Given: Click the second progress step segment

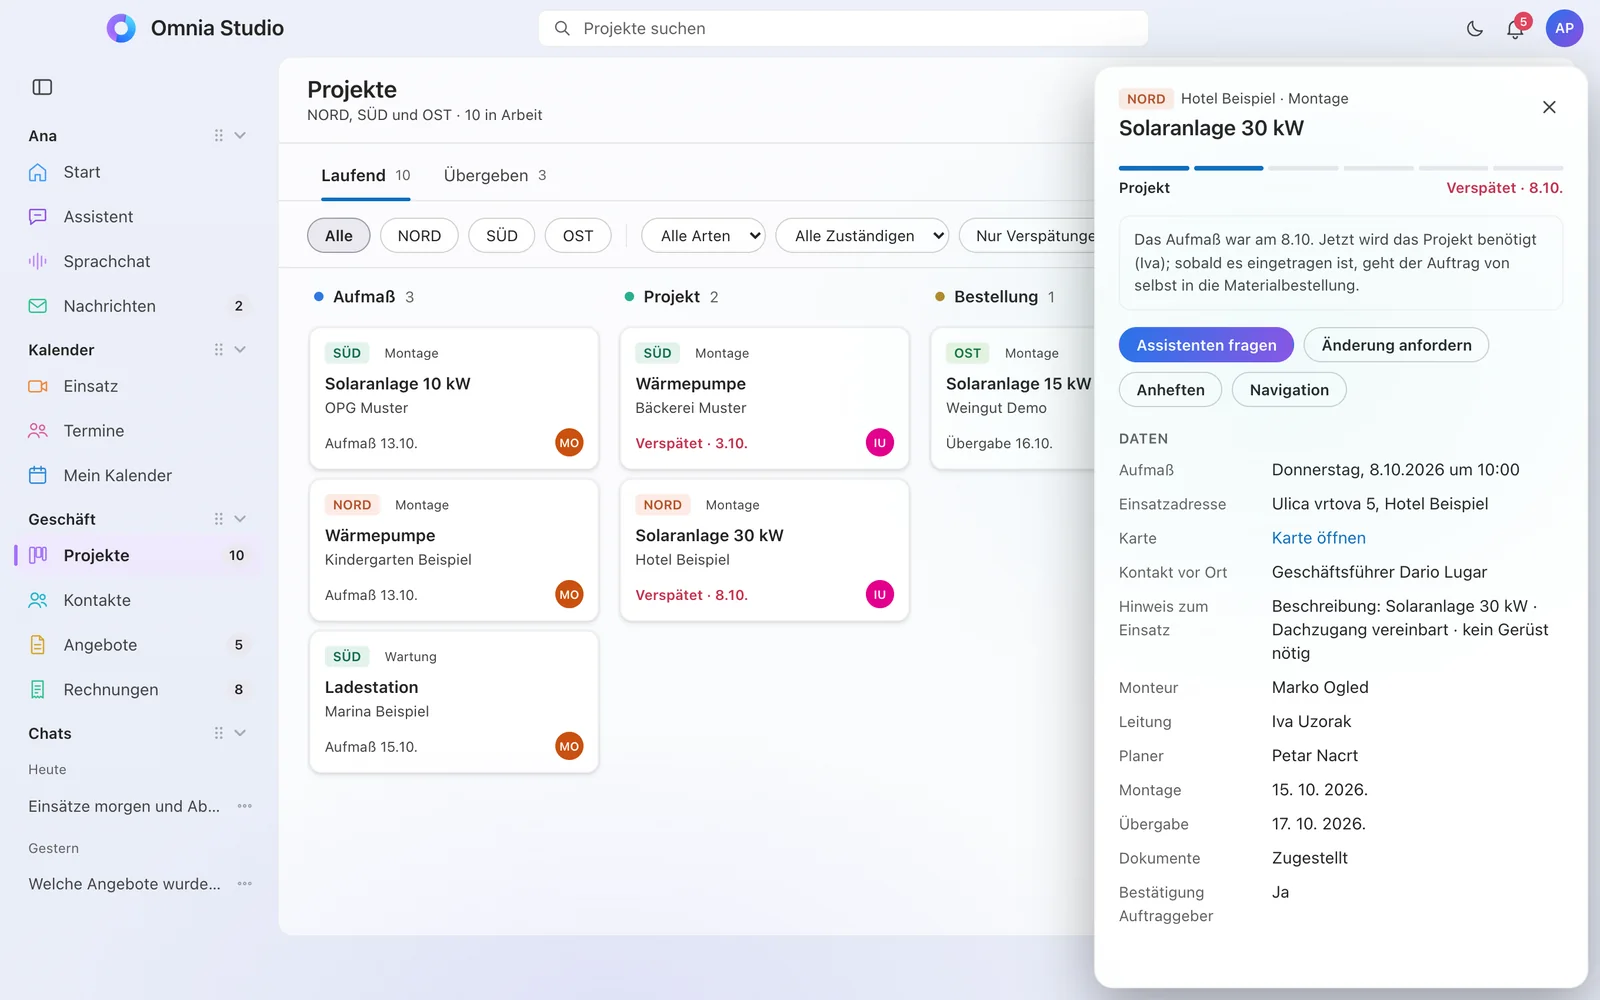Looking at the screenshot, I should tap(1229, 168).
